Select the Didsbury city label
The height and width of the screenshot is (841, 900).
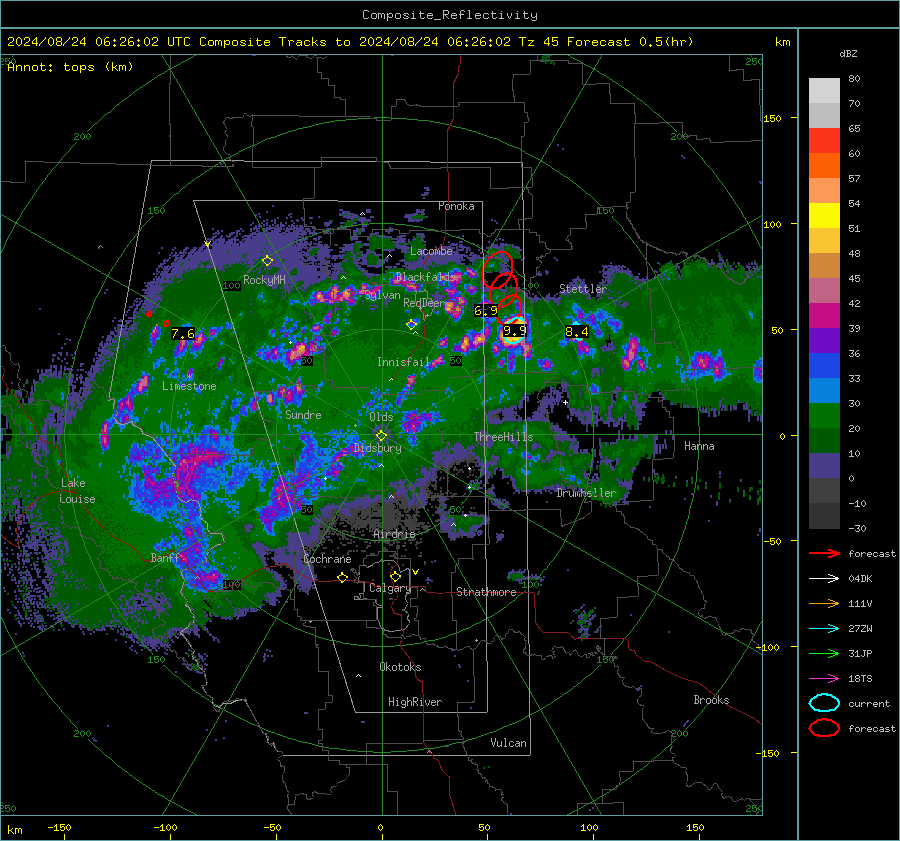coord(378,448)
